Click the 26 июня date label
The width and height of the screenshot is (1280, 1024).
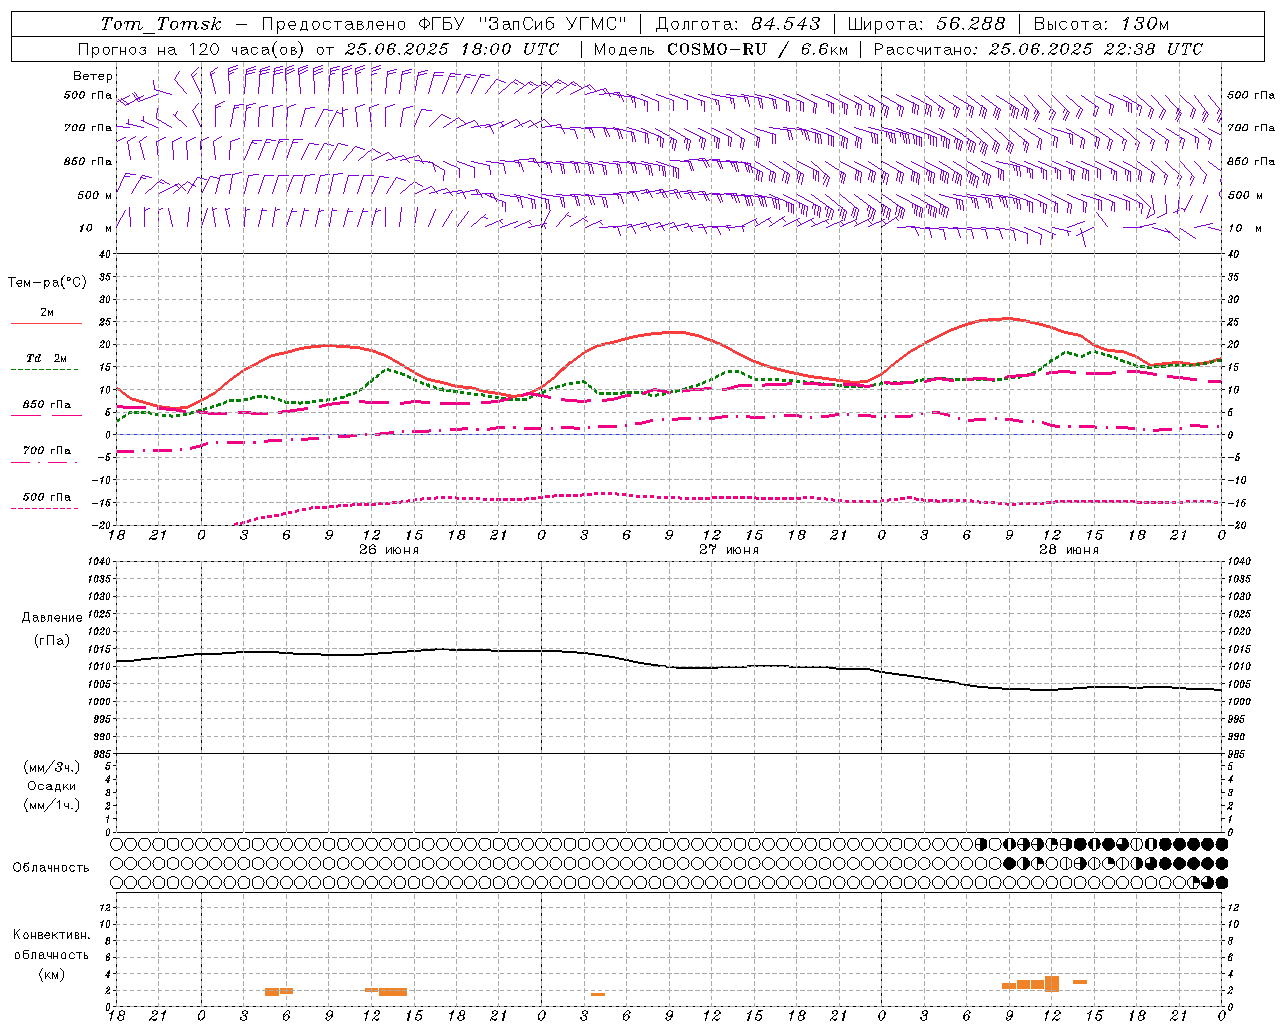[389, 550]
